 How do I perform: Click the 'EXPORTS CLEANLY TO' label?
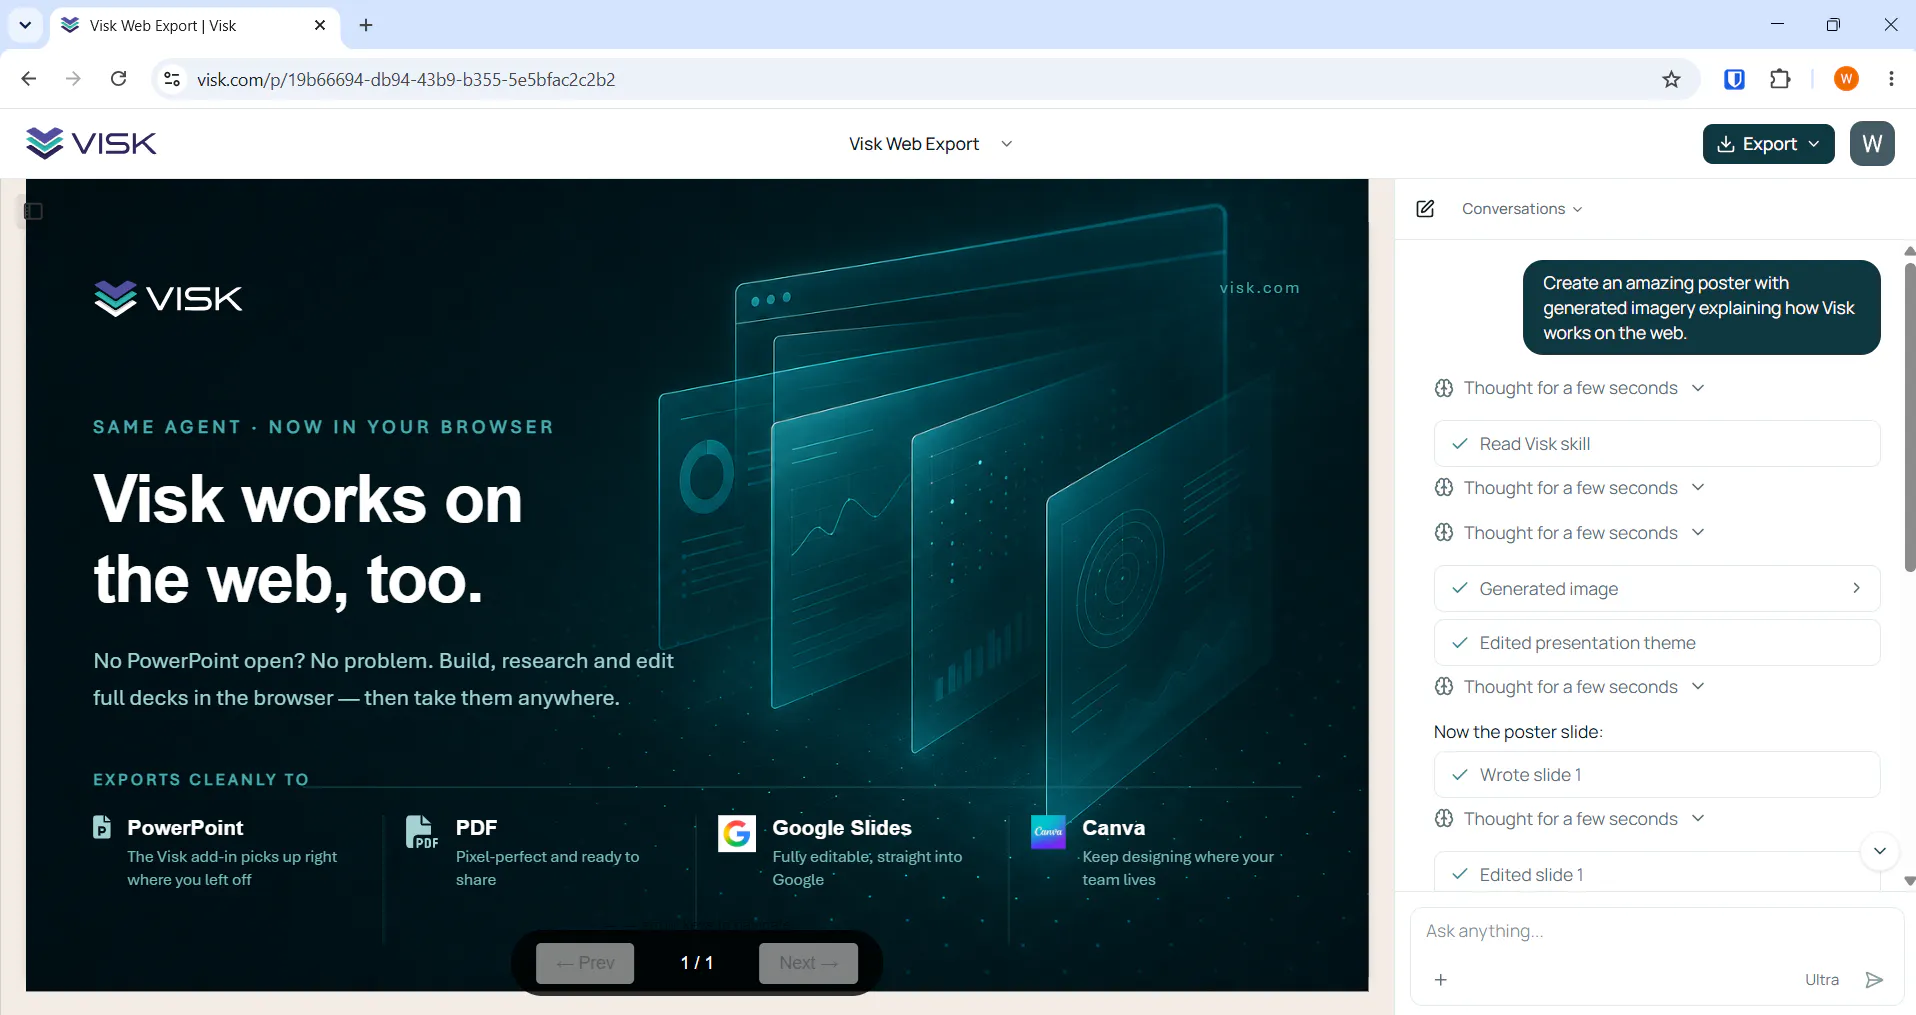201,779
